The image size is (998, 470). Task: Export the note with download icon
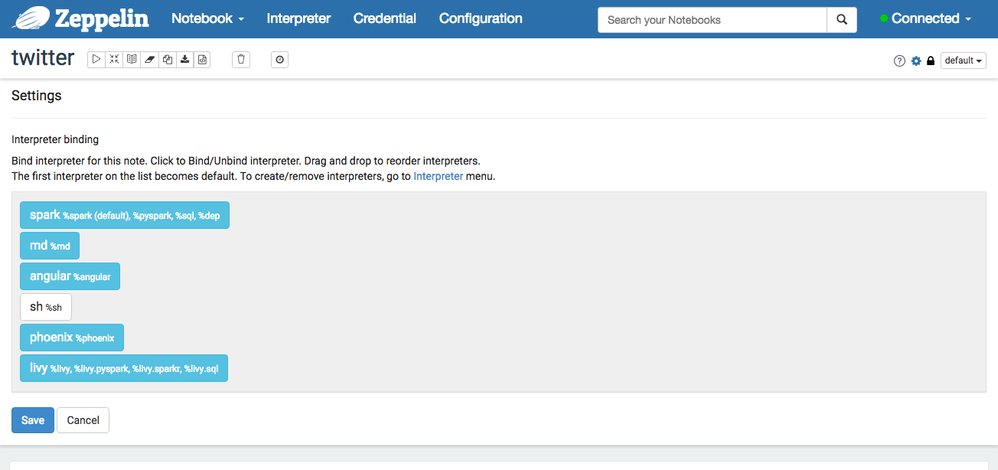click(x=185, y=59)
